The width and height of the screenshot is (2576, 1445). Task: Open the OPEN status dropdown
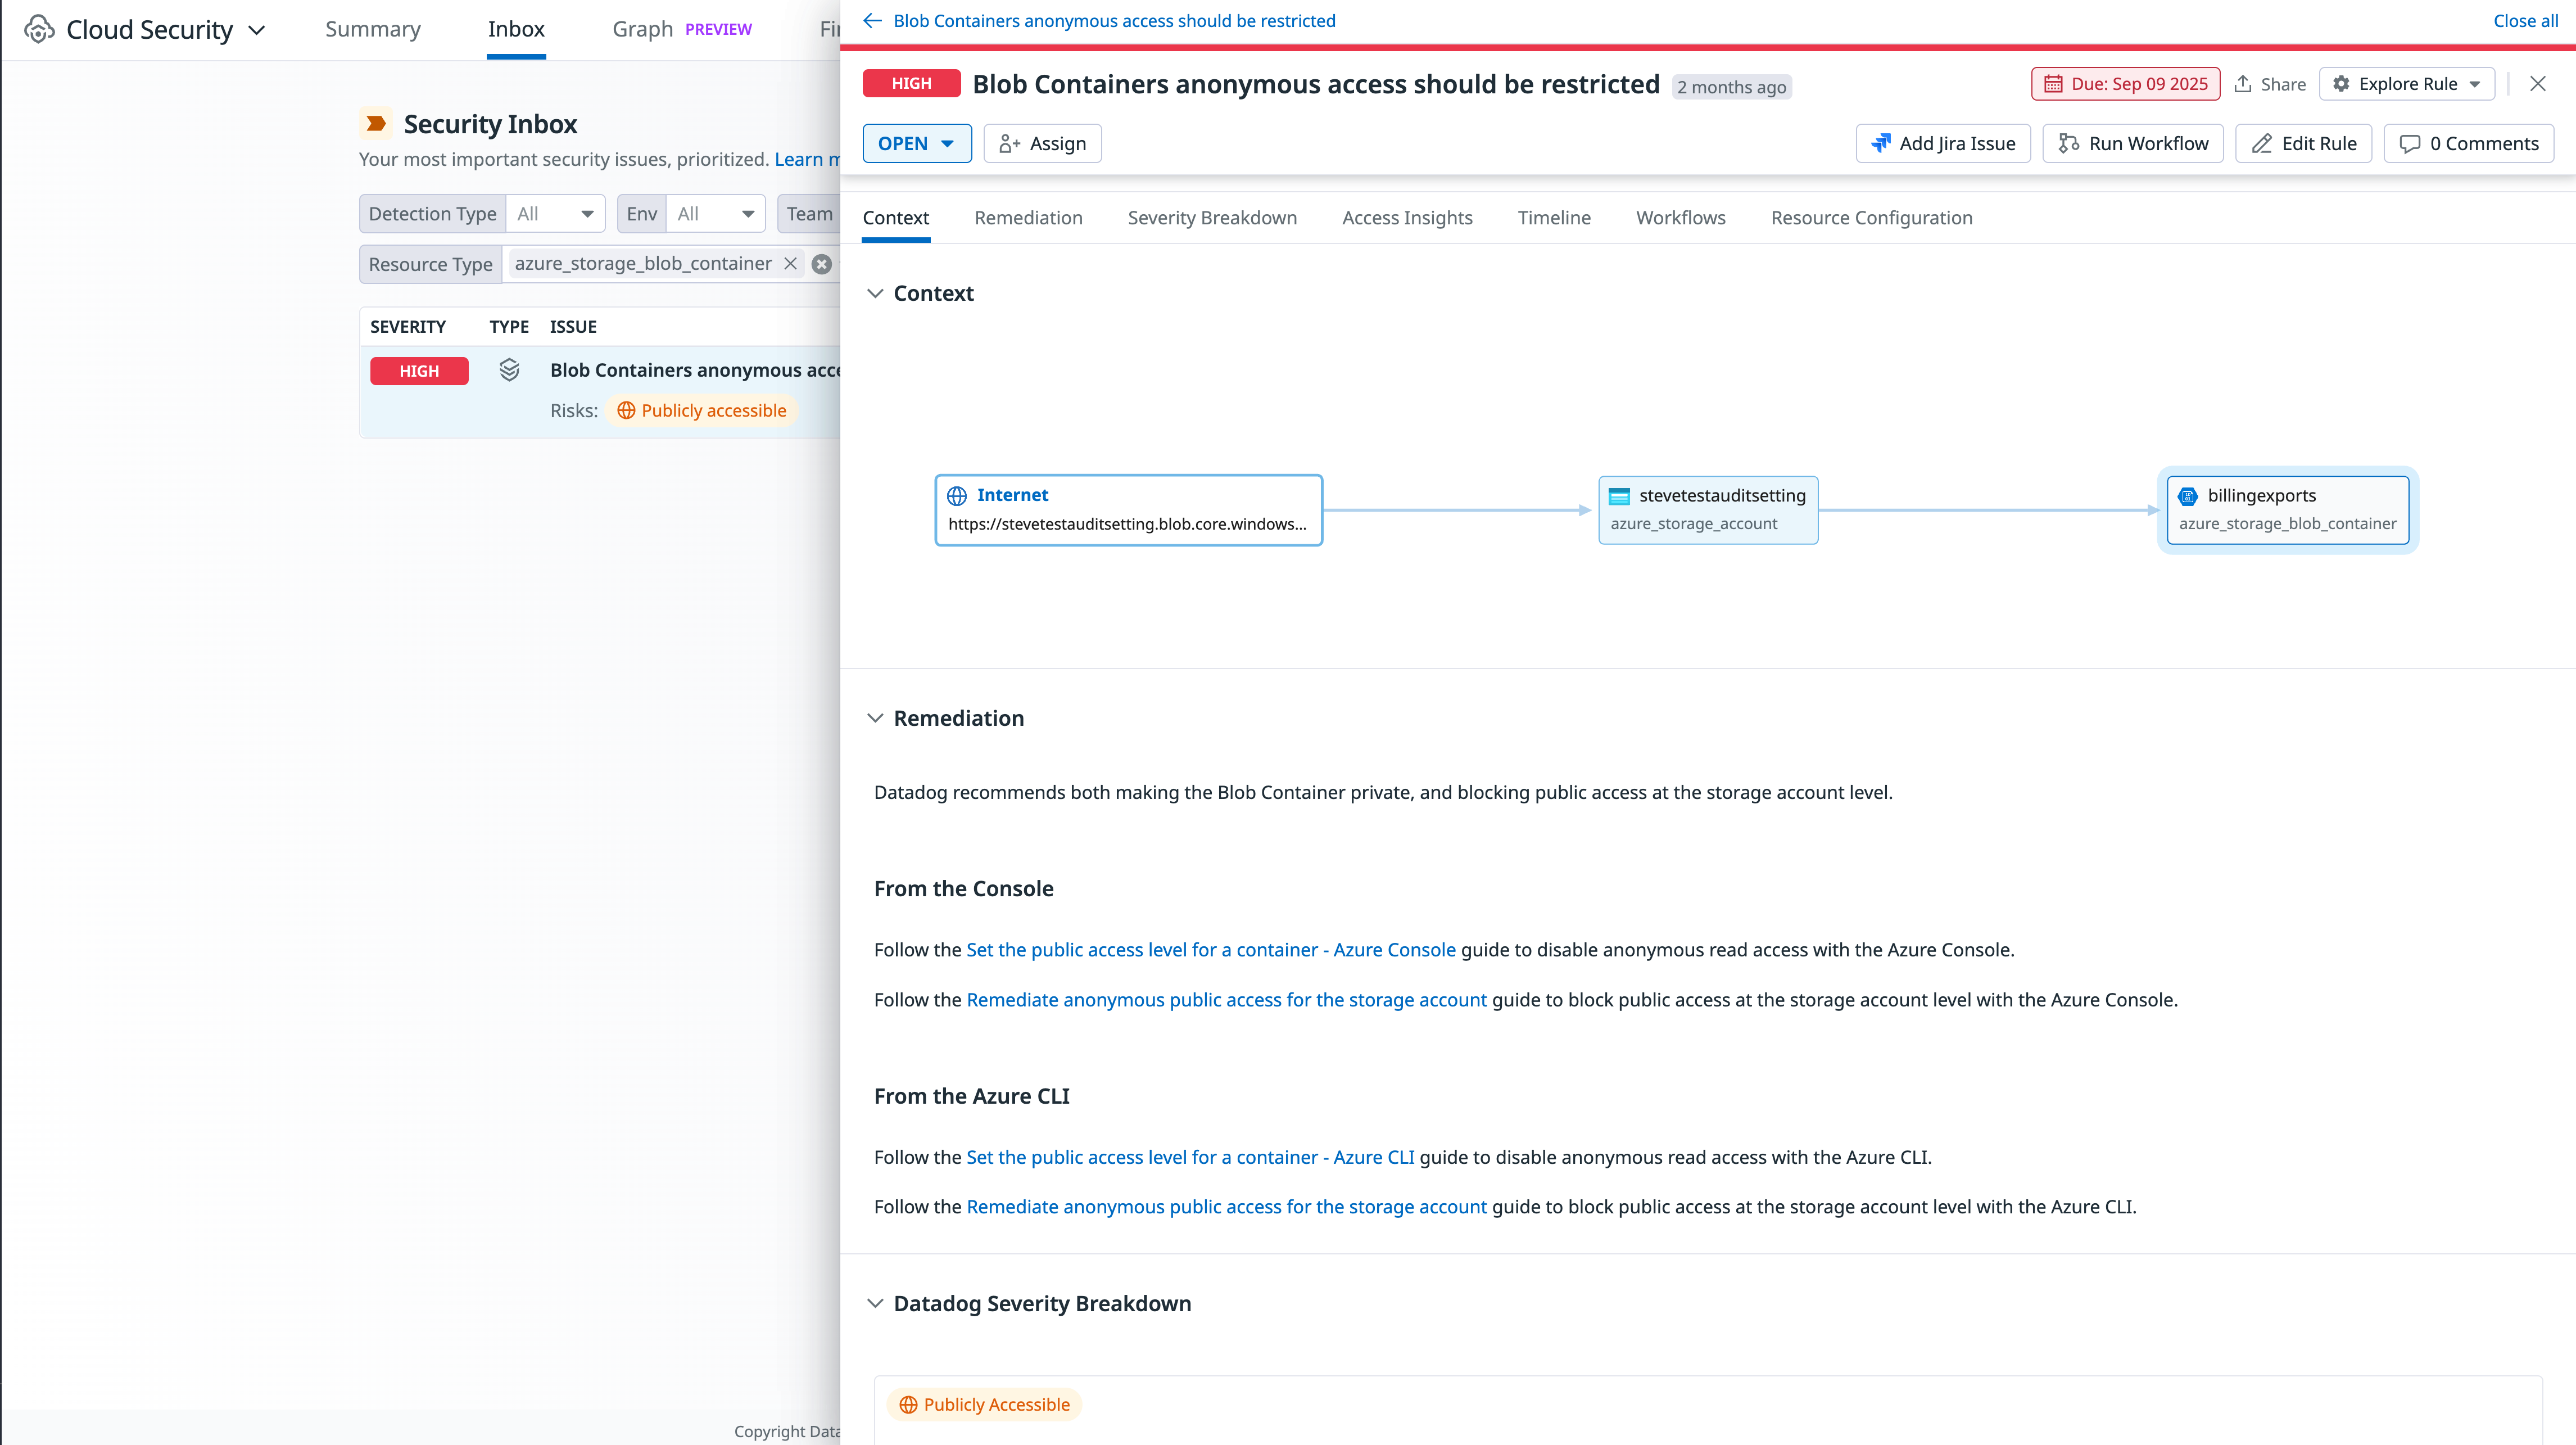pos(916,143)
